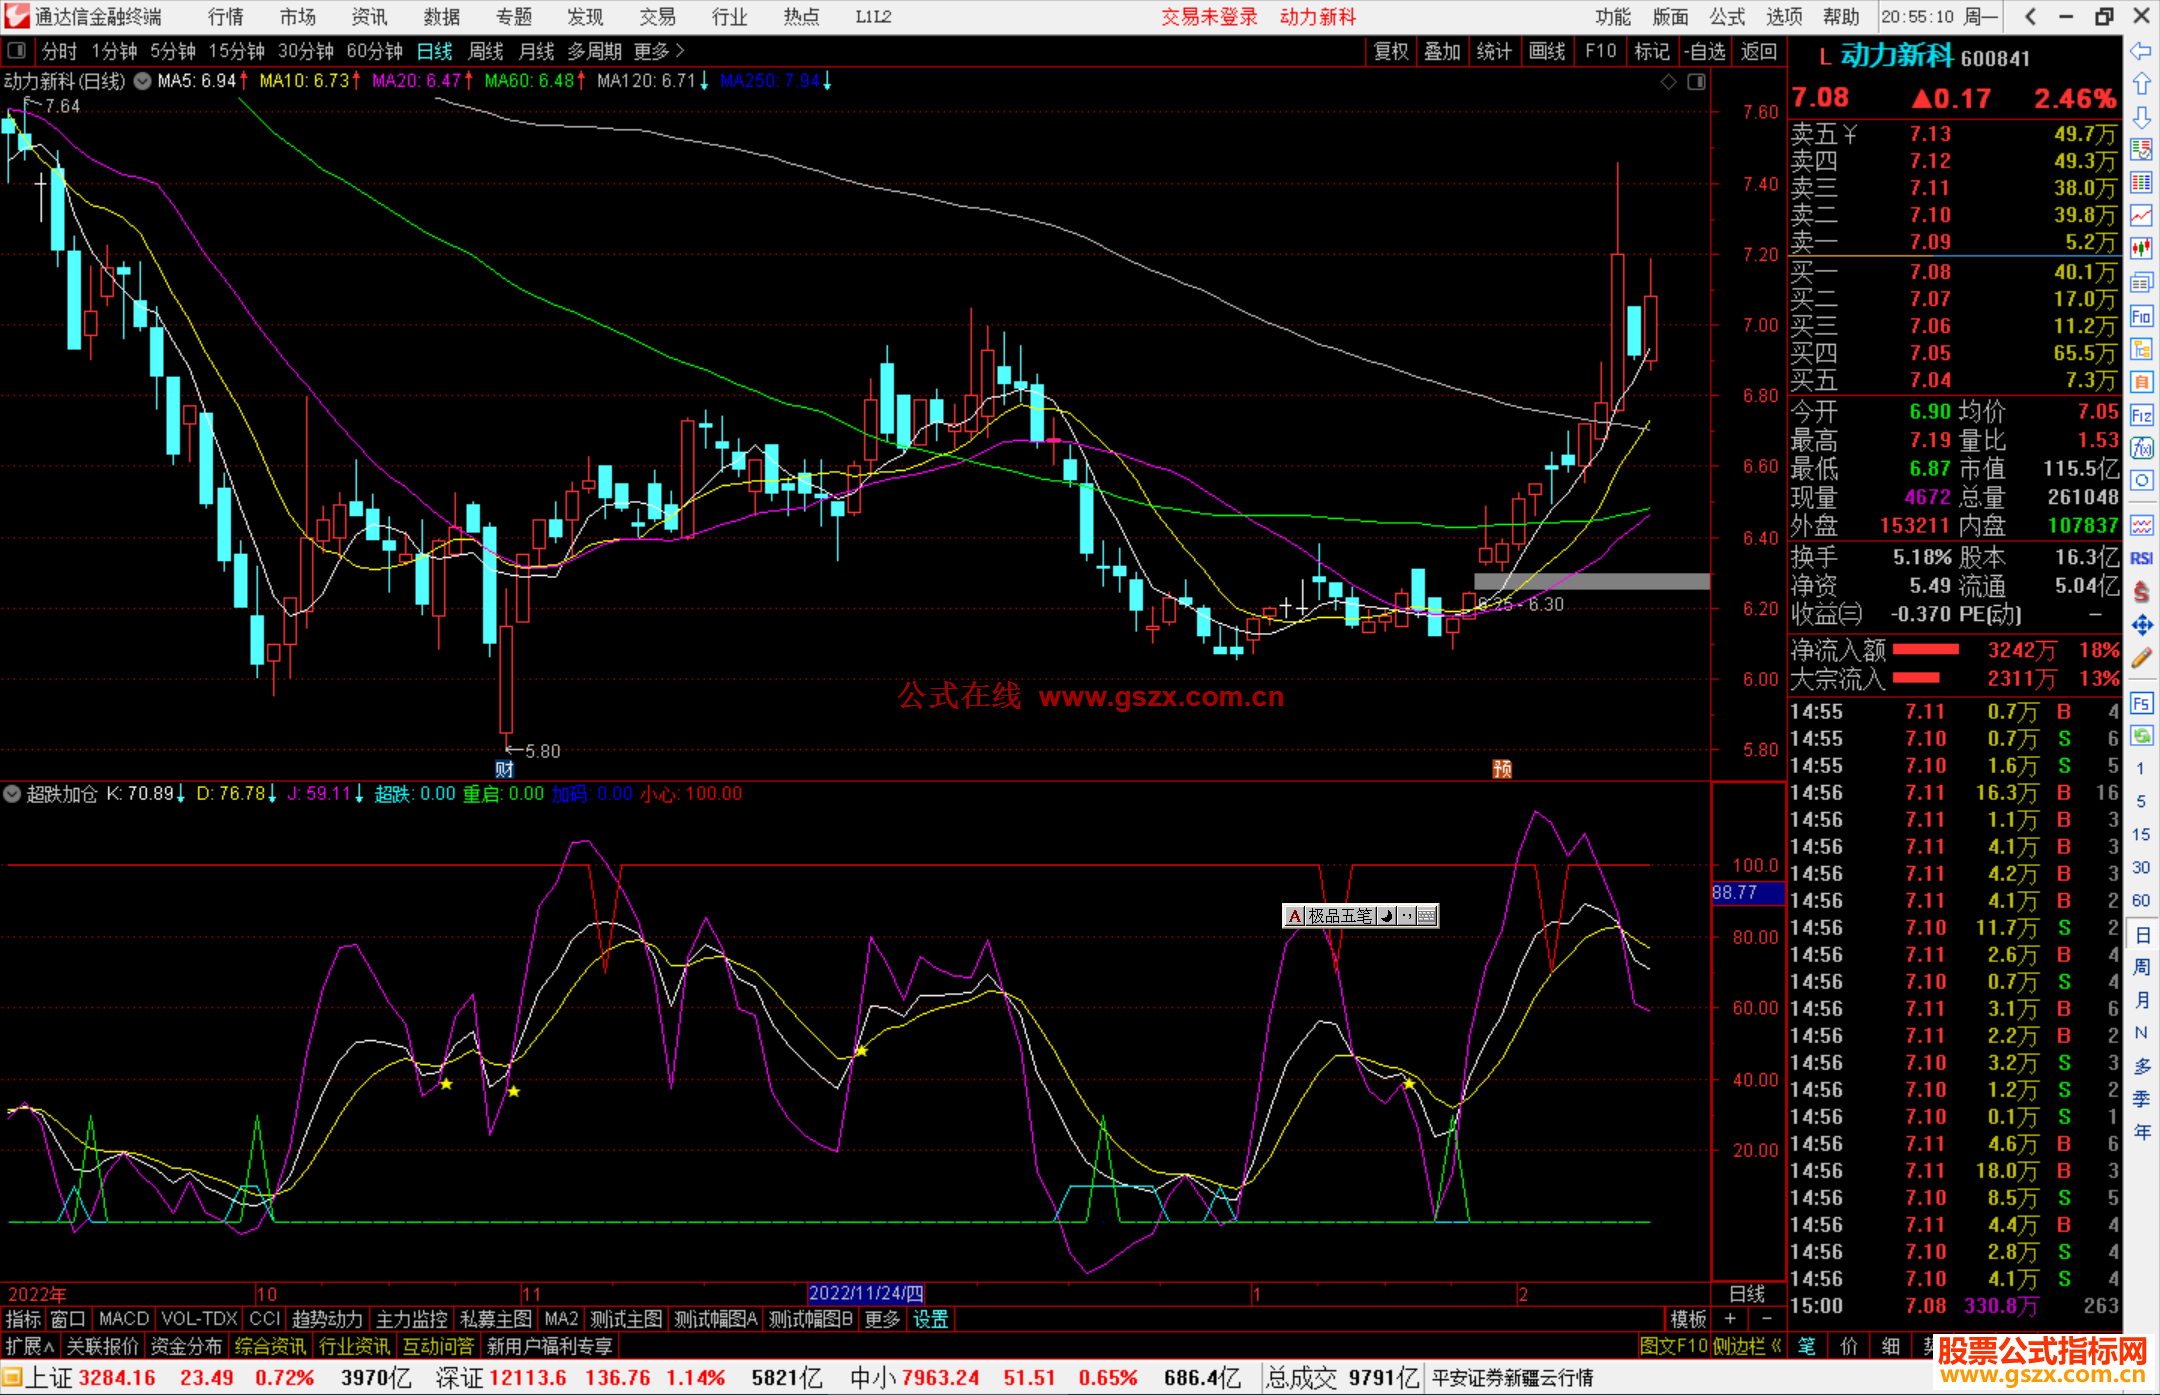2160x1395 pixels.
Task: Click the f(x) formula icon
Action: (x=2141, y=448)
